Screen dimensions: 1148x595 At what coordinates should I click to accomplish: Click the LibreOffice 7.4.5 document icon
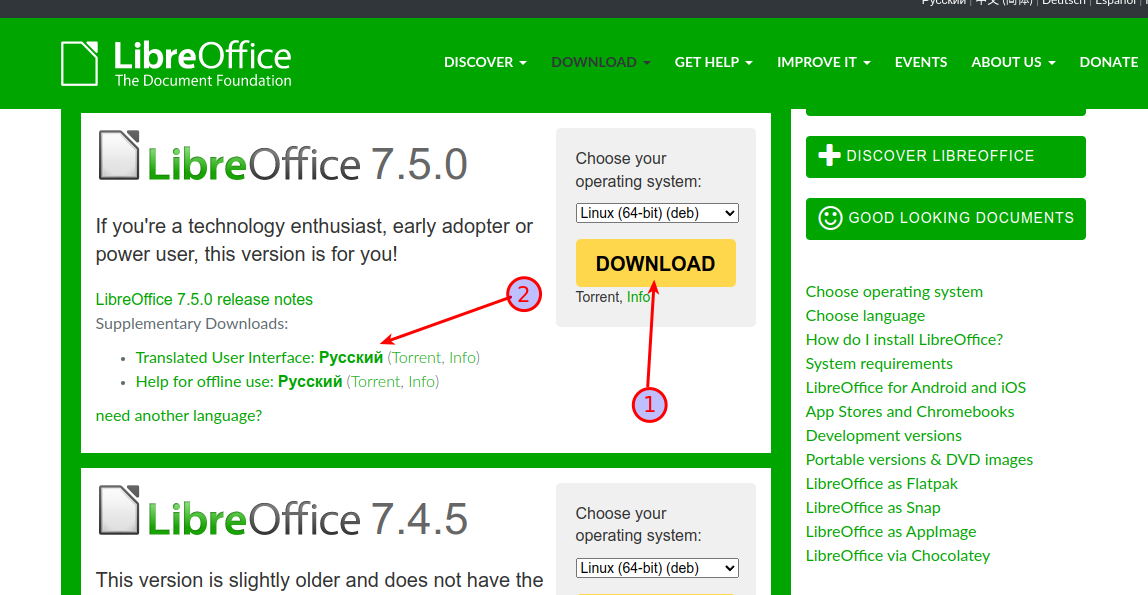[x=119, y=510]
